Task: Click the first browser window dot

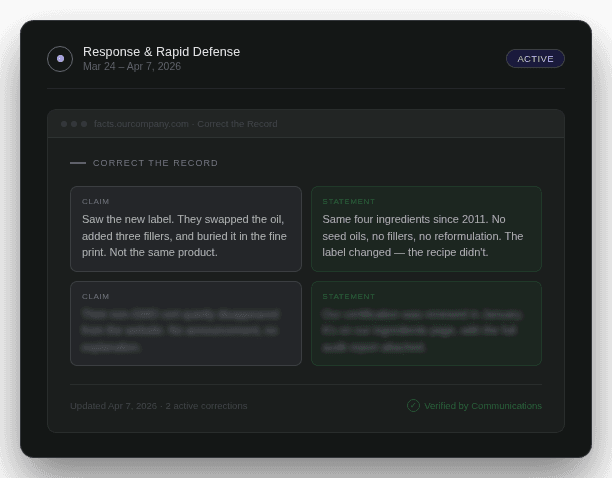Action: pyautogui.click(x=64, y=124)
